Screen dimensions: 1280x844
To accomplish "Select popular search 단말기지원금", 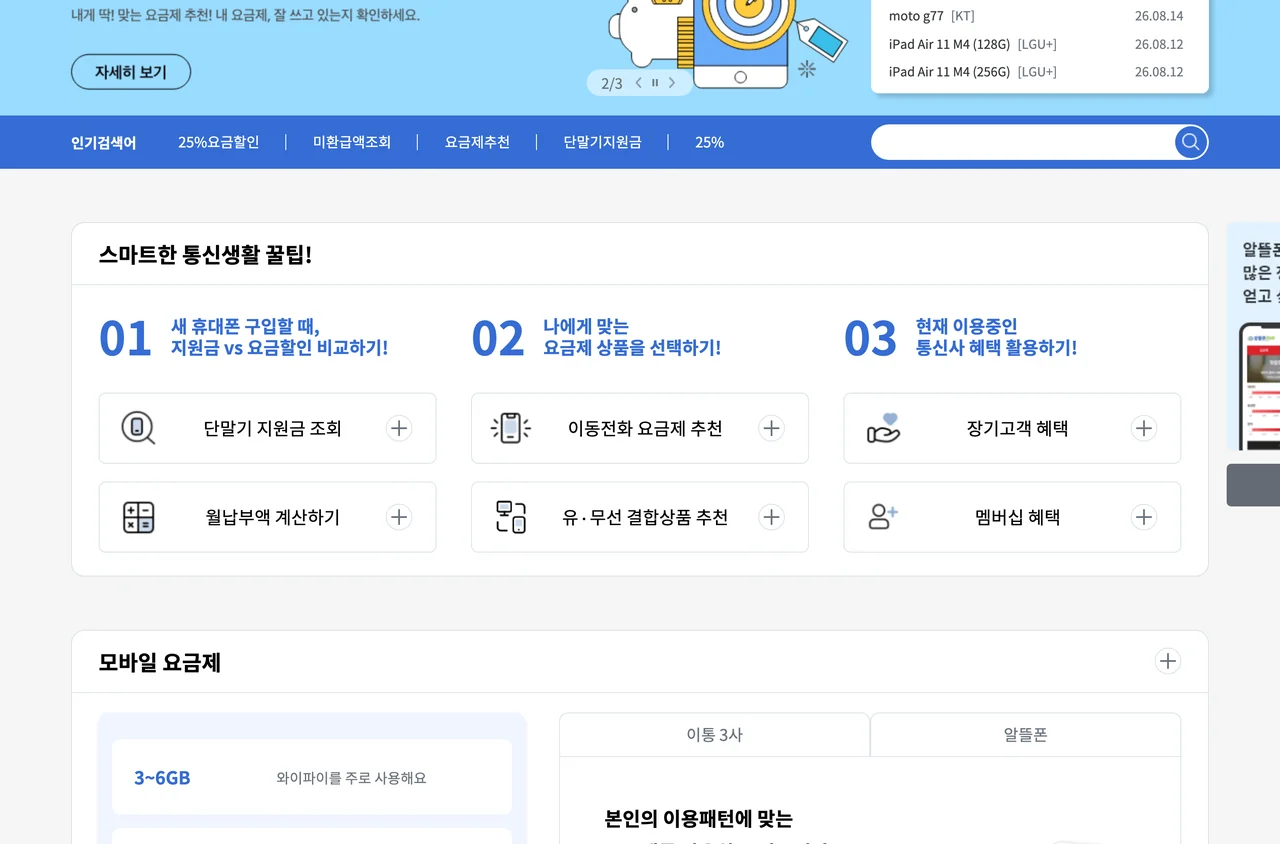I will click(602, 142).
